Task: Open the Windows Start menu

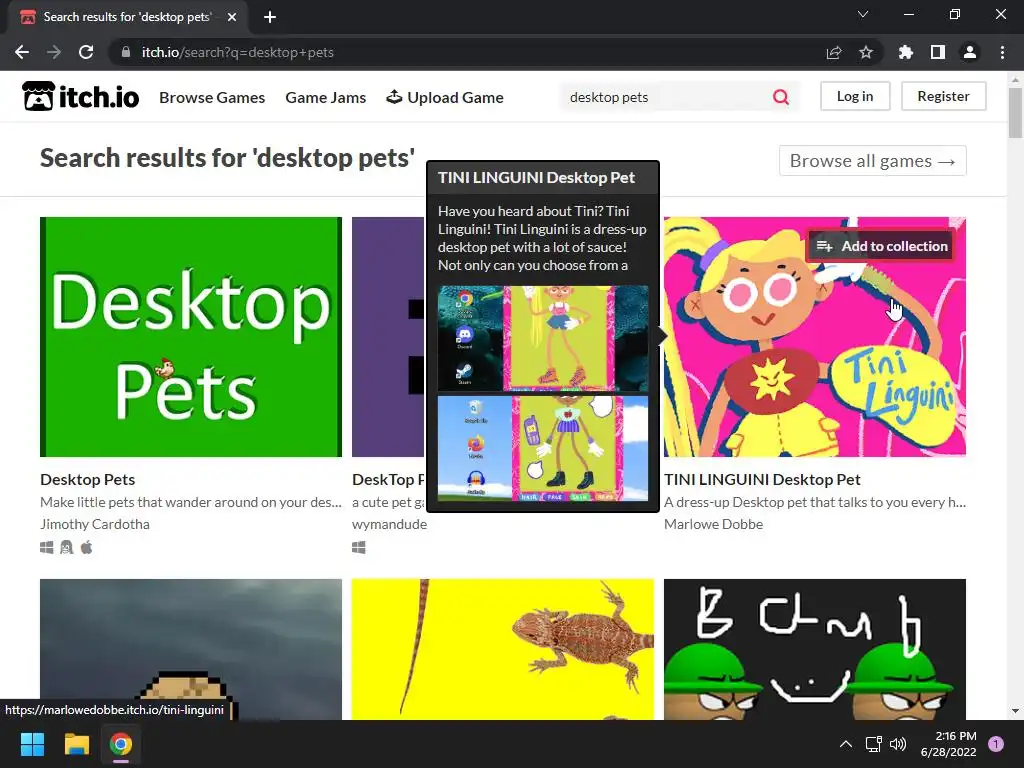Action: 32,744
